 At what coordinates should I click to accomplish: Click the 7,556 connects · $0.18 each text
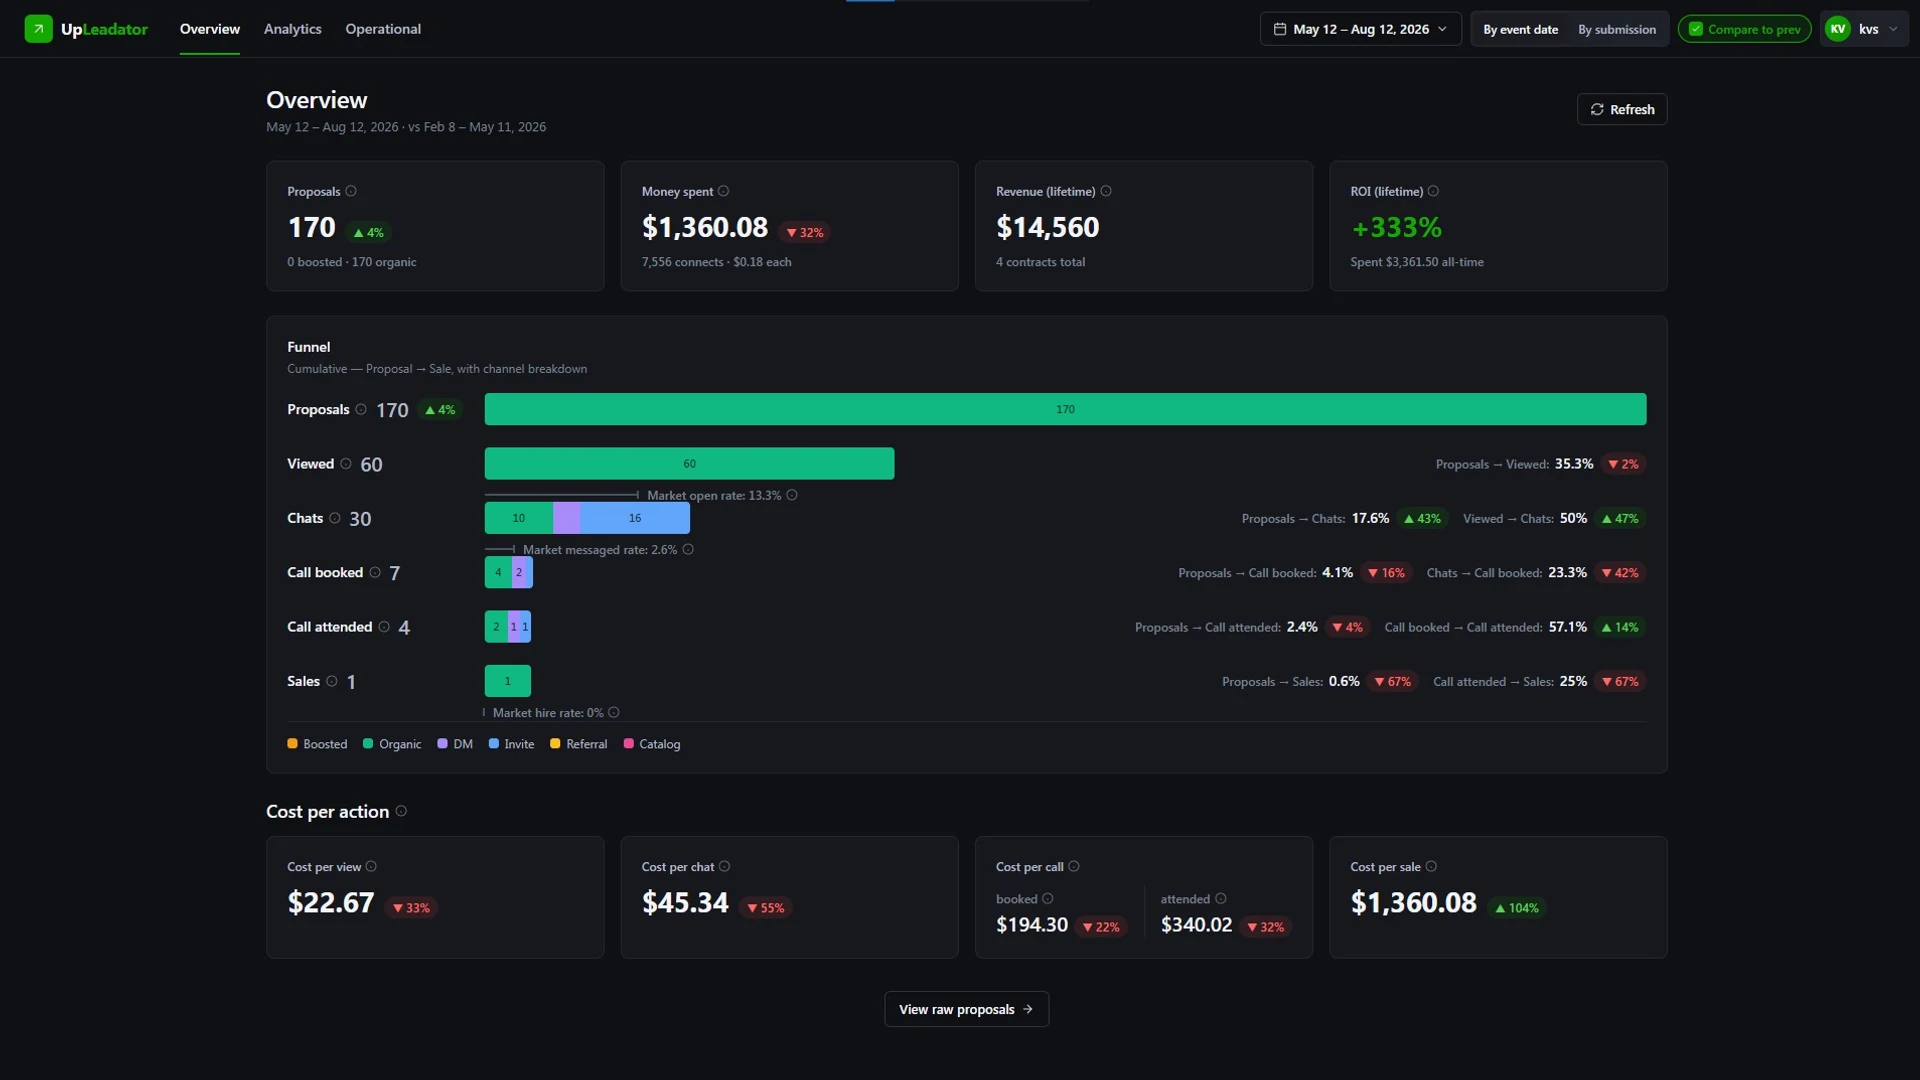pos(716,262)
